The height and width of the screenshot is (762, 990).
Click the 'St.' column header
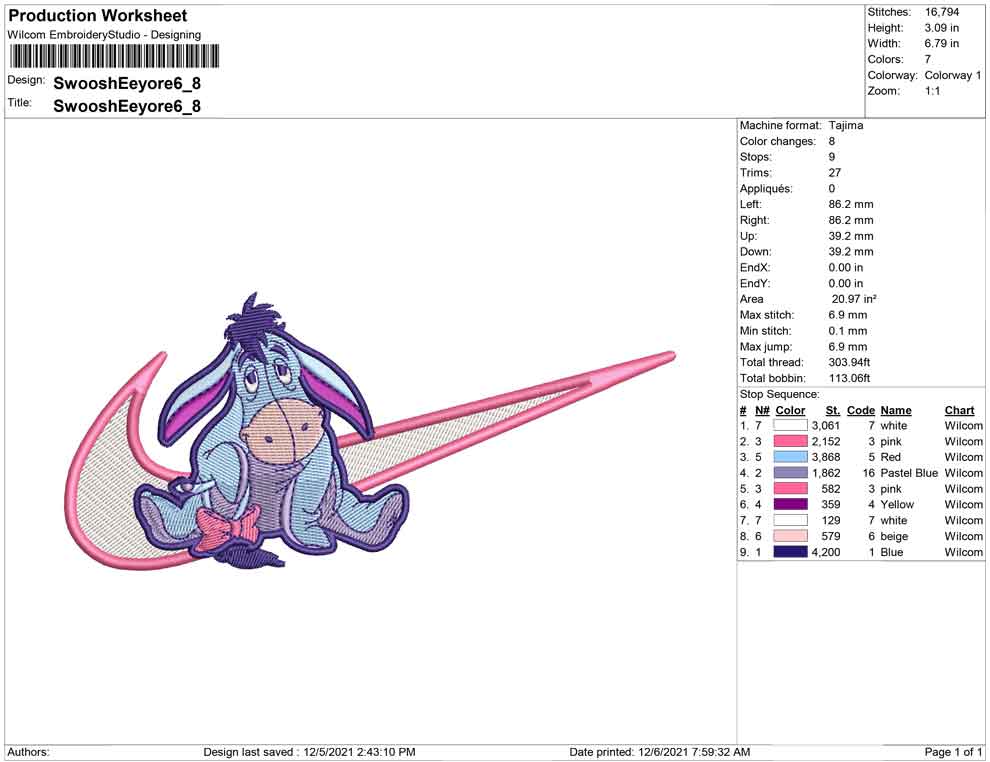[x=833, y=410]
